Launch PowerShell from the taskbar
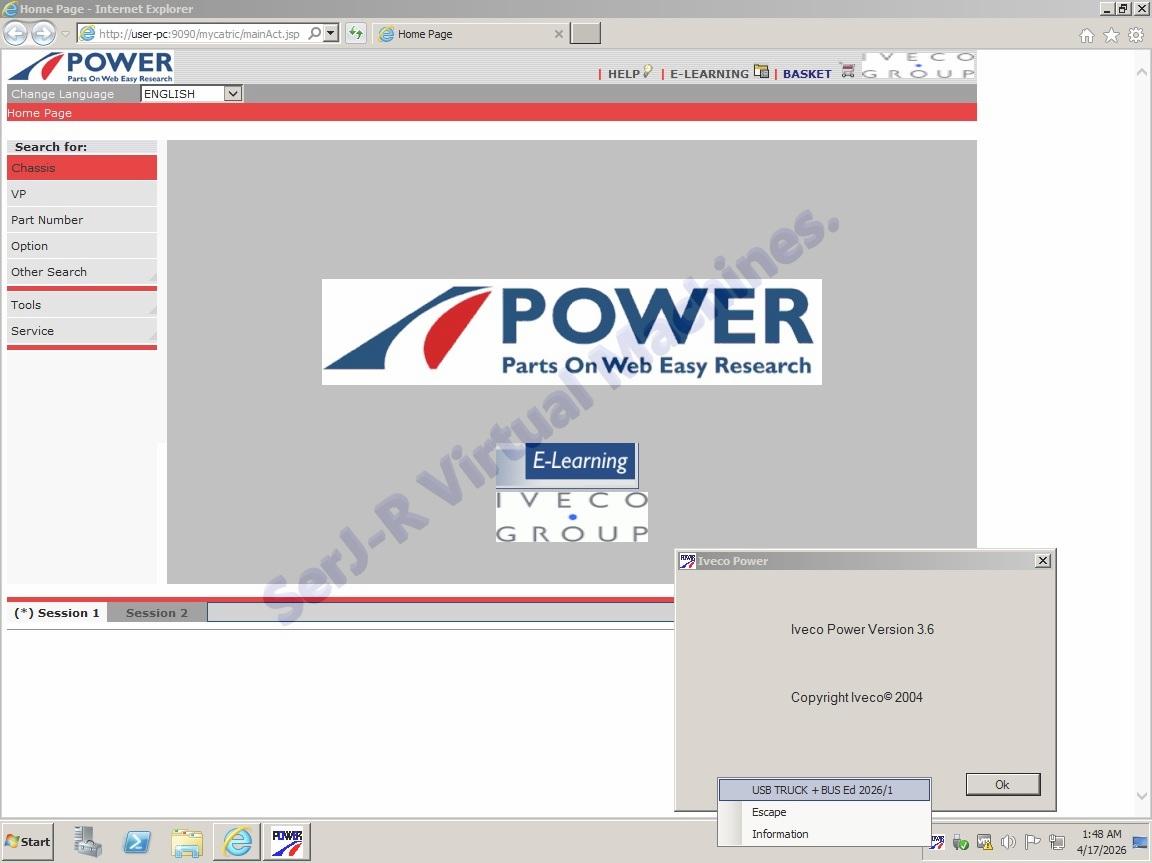The image size is (1152, 863). 137,842
